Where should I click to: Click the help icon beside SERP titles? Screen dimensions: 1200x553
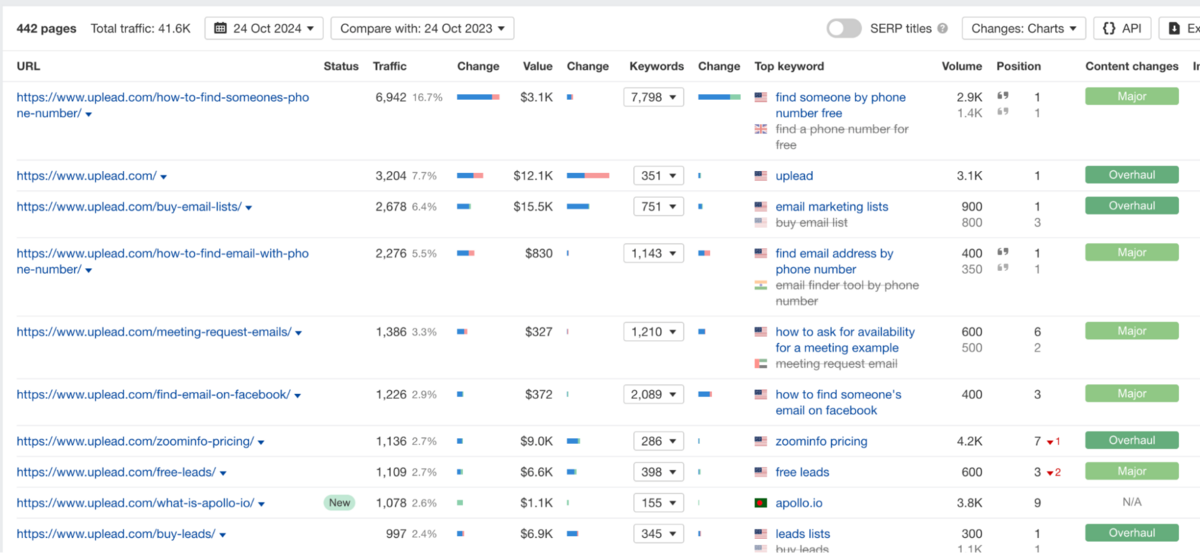click(942, 29)
